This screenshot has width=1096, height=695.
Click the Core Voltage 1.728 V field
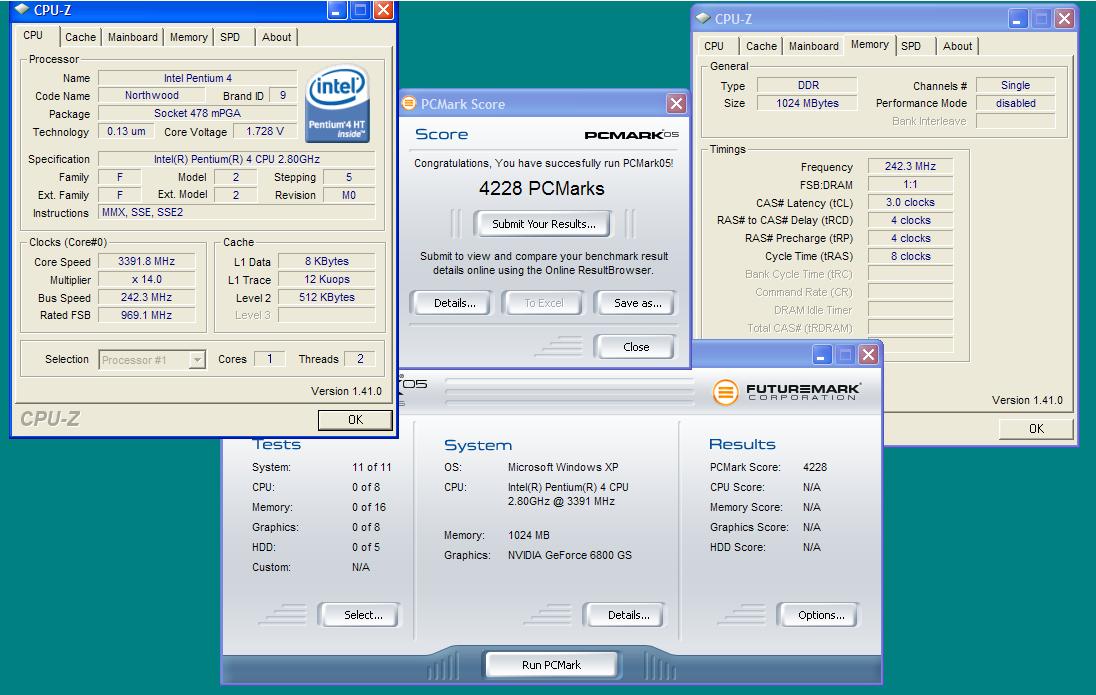coord(265,131)
